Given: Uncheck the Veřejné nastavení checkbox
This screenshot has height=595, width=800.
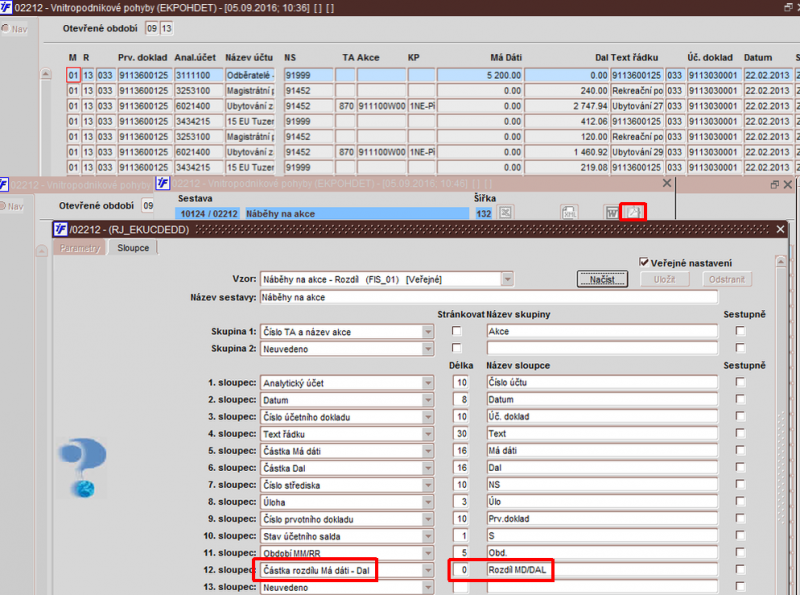Looking at the screenshot, I should [x=644, y=262].
